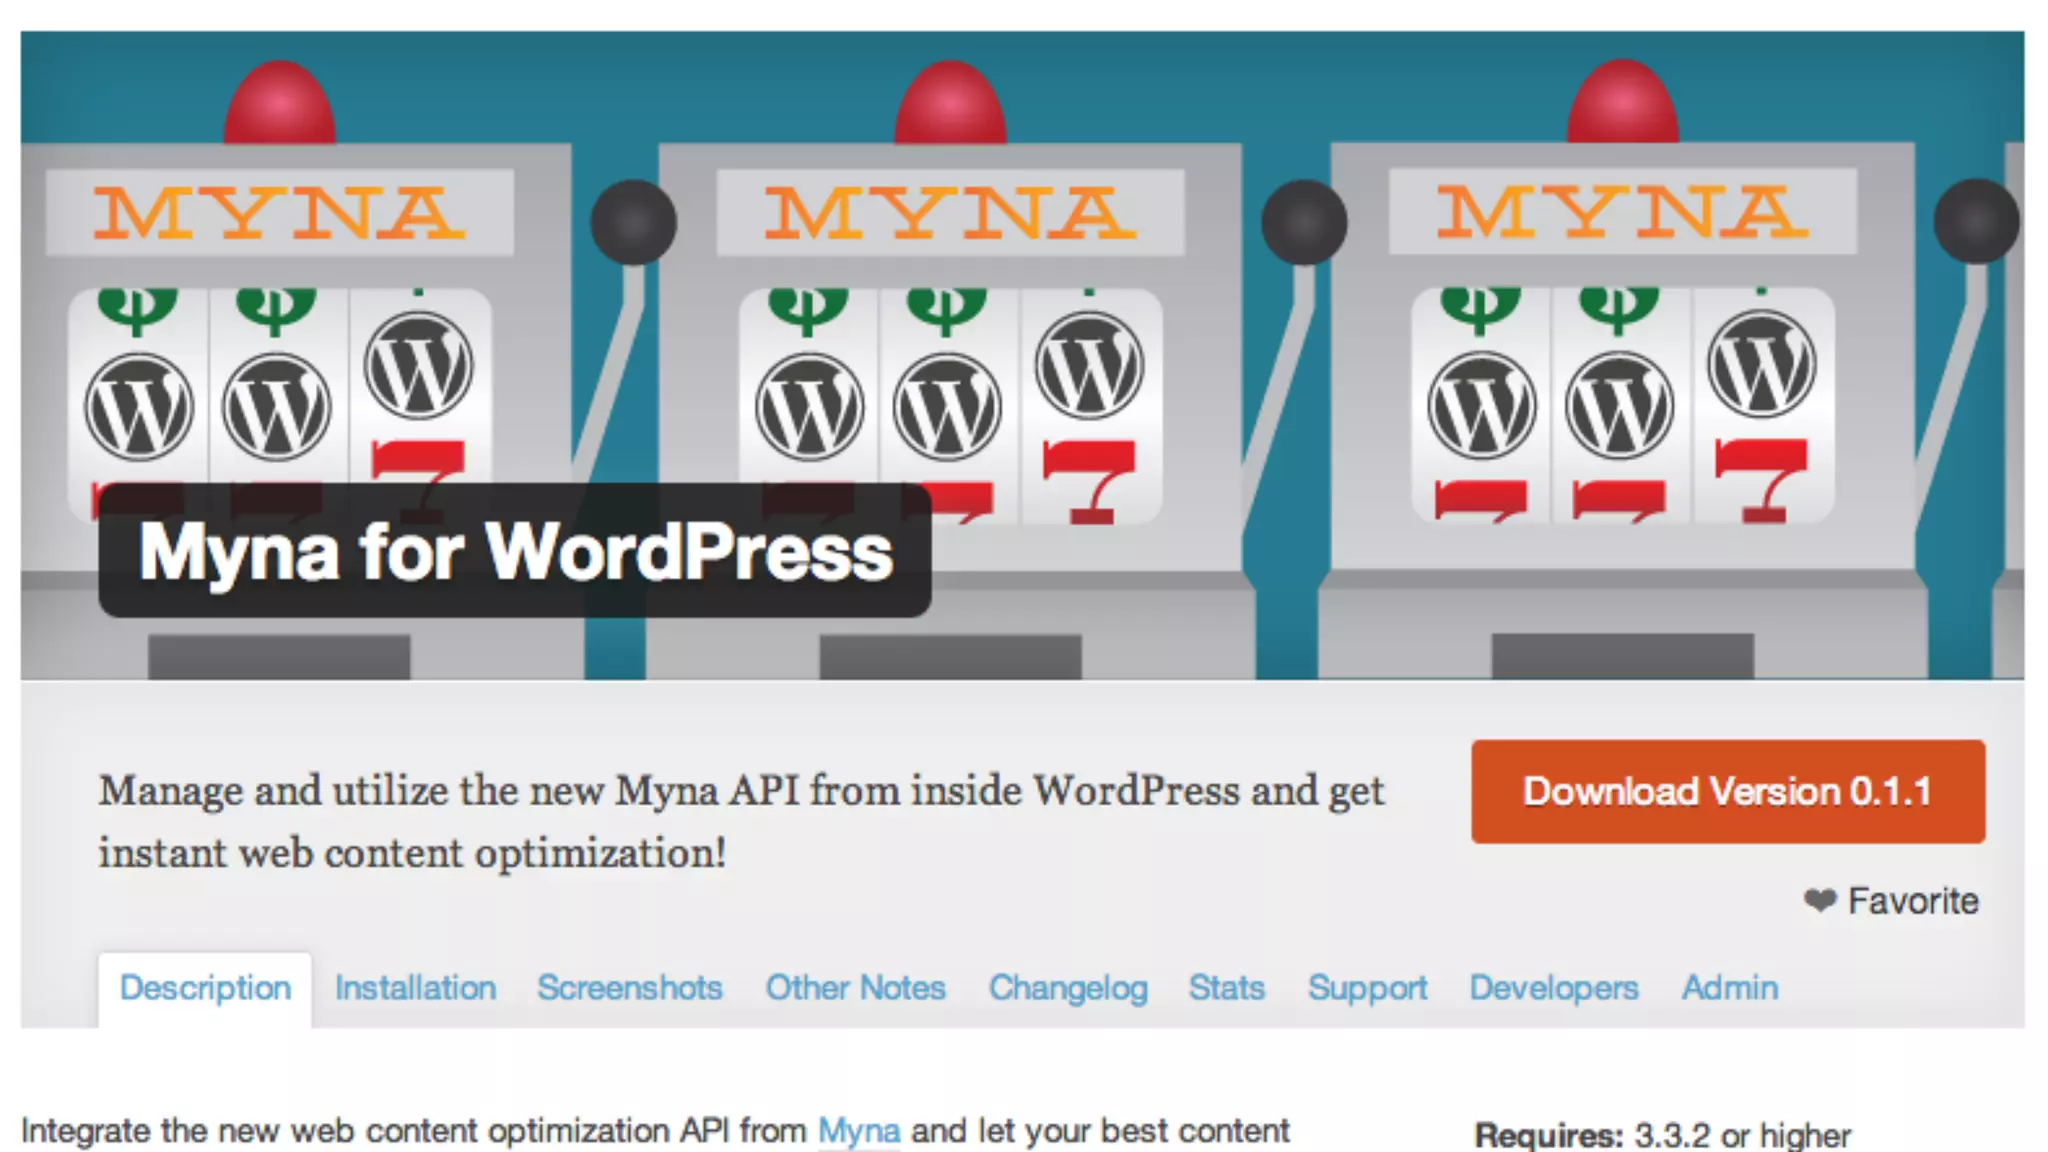The height and width of the screenshot is (1152, 2048).
Task: Select the Description tab
Action: click(205, 988)
